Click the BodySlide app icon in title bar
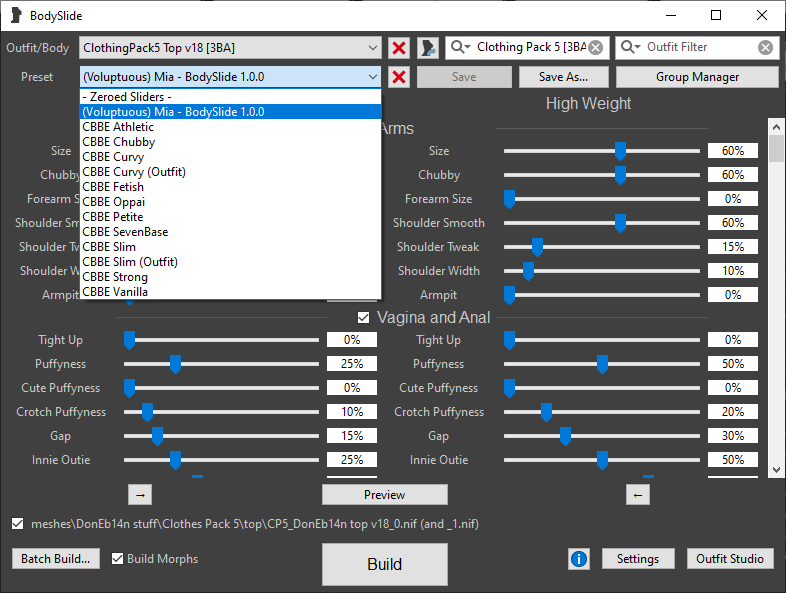This screenshot has height=593, width=786. 16,16
